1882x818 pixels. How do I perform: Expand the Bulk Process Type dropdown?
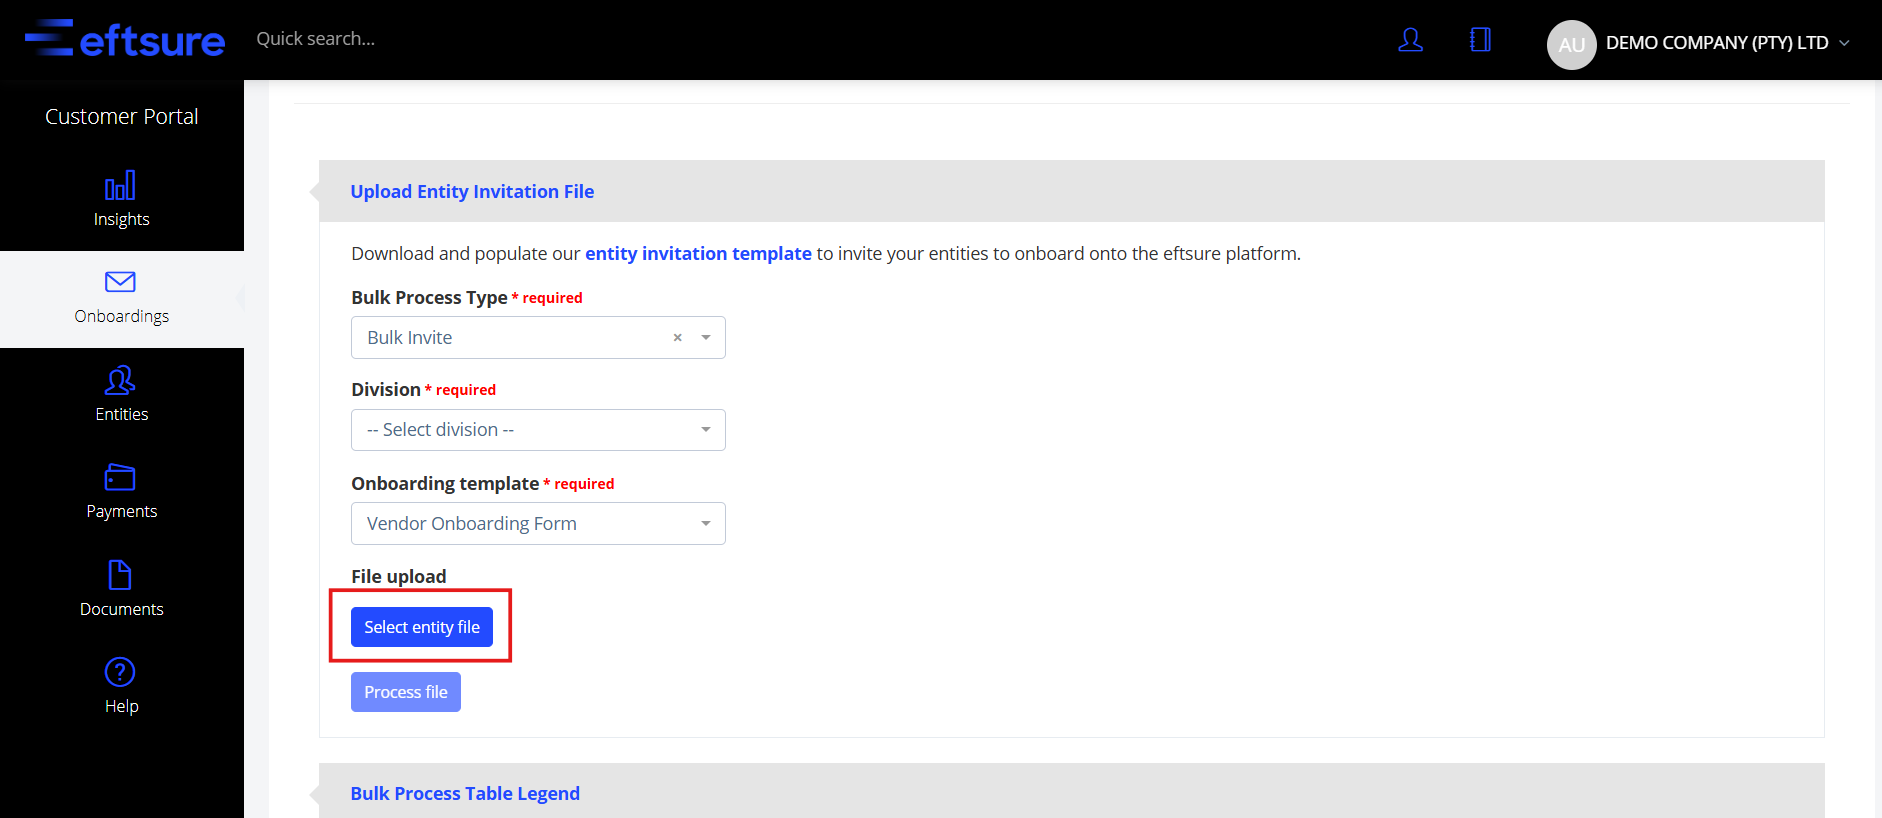(706, 338)
